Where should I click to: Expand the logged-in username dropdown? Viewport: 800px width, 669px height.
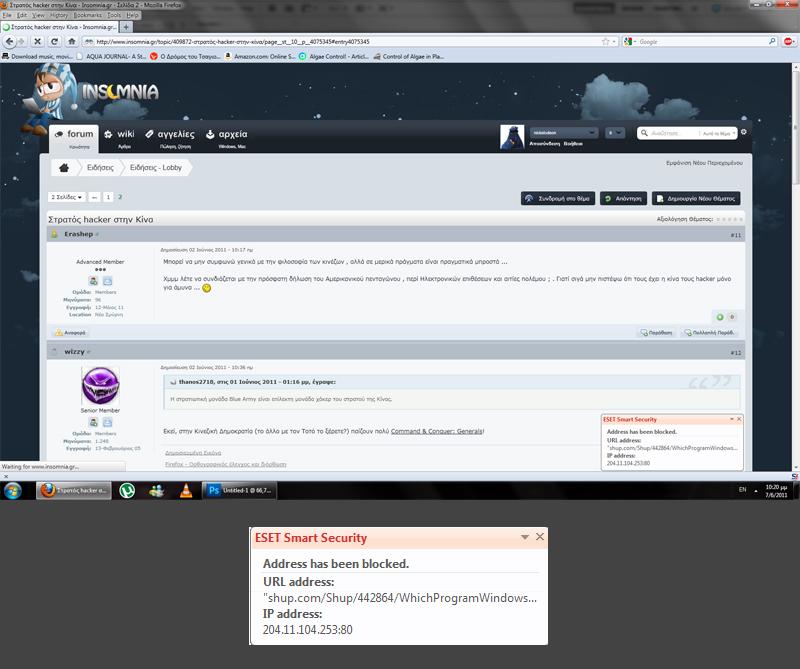(x=563, y=133)
